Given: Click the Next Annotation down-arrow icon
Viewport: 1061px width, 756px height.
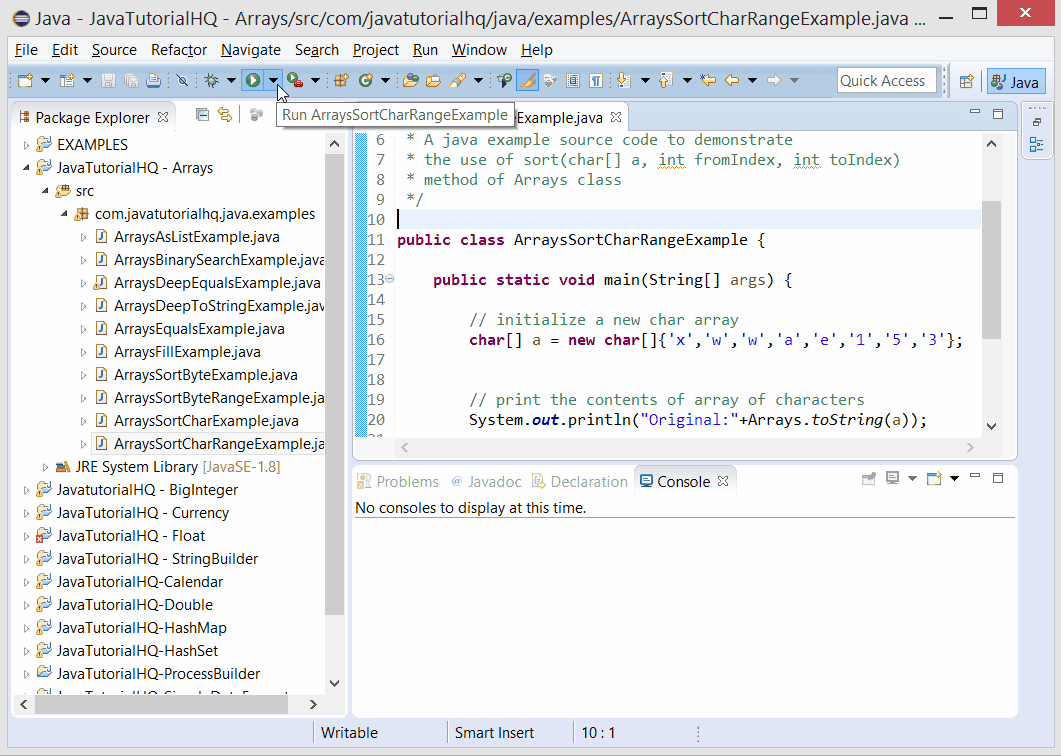Looking at the screenshot, I should click(x=624, y=81).
